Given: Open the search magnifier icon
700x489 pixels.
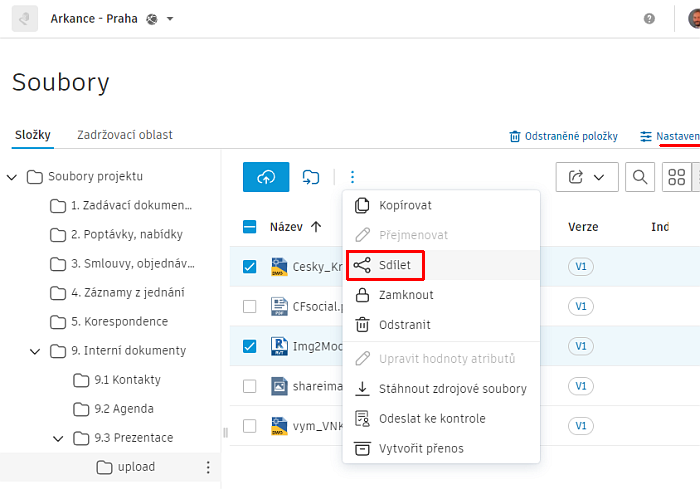Looking at the screenshot, I should pos(640,177).
